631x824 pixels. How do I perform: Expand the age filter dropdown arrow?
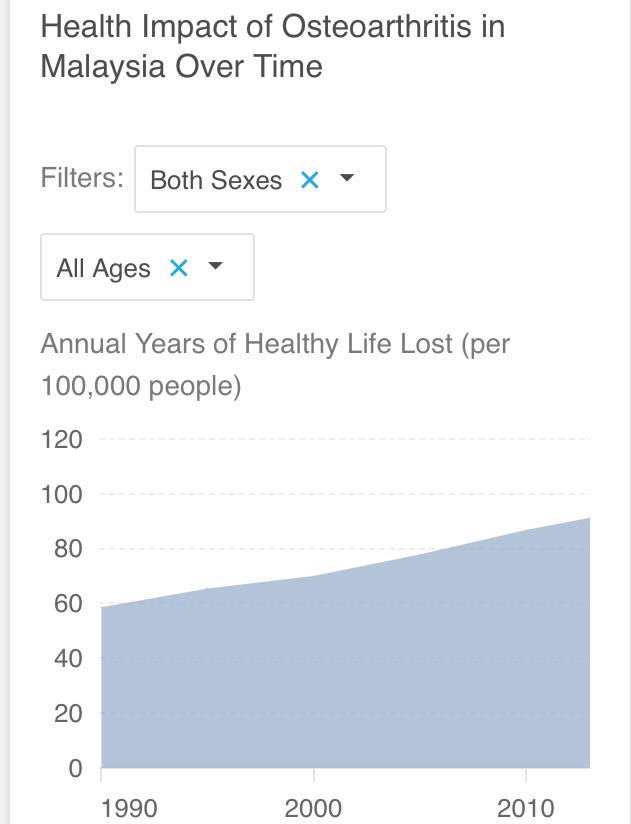click(215, 267)
